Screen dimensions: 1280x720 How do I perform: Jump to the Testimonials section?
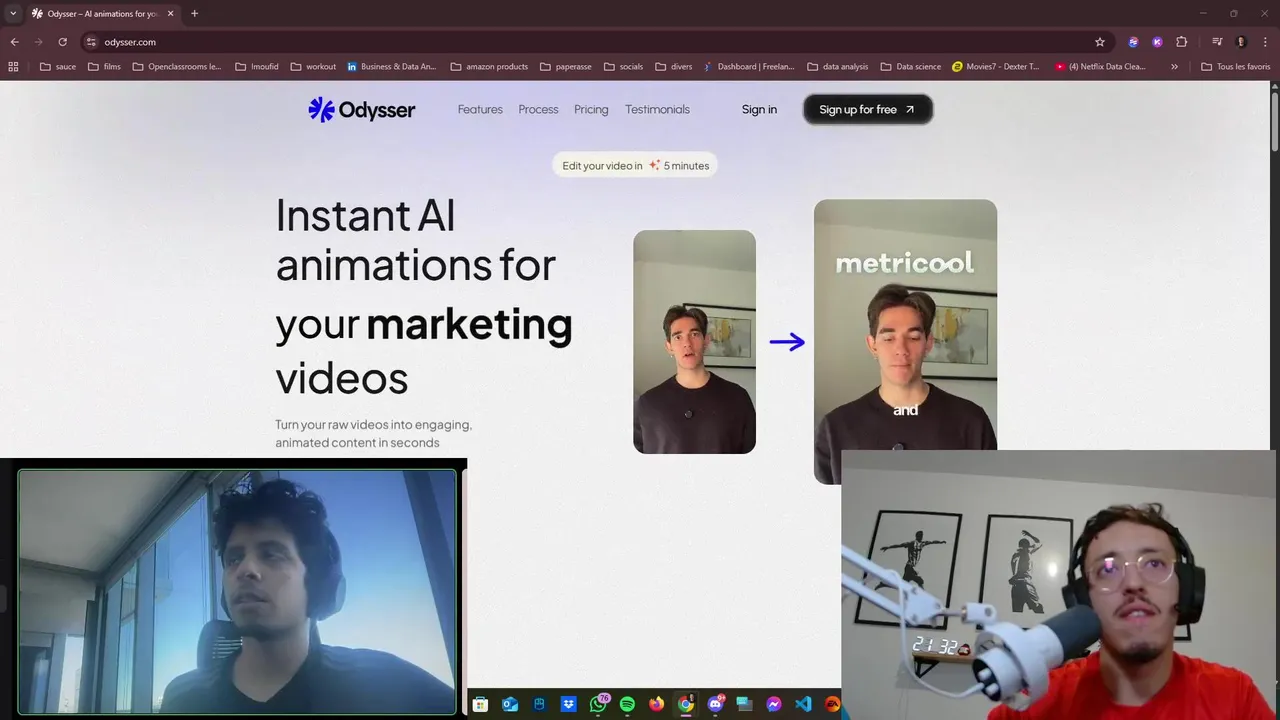pyautogui.click(x=657, y=110)
